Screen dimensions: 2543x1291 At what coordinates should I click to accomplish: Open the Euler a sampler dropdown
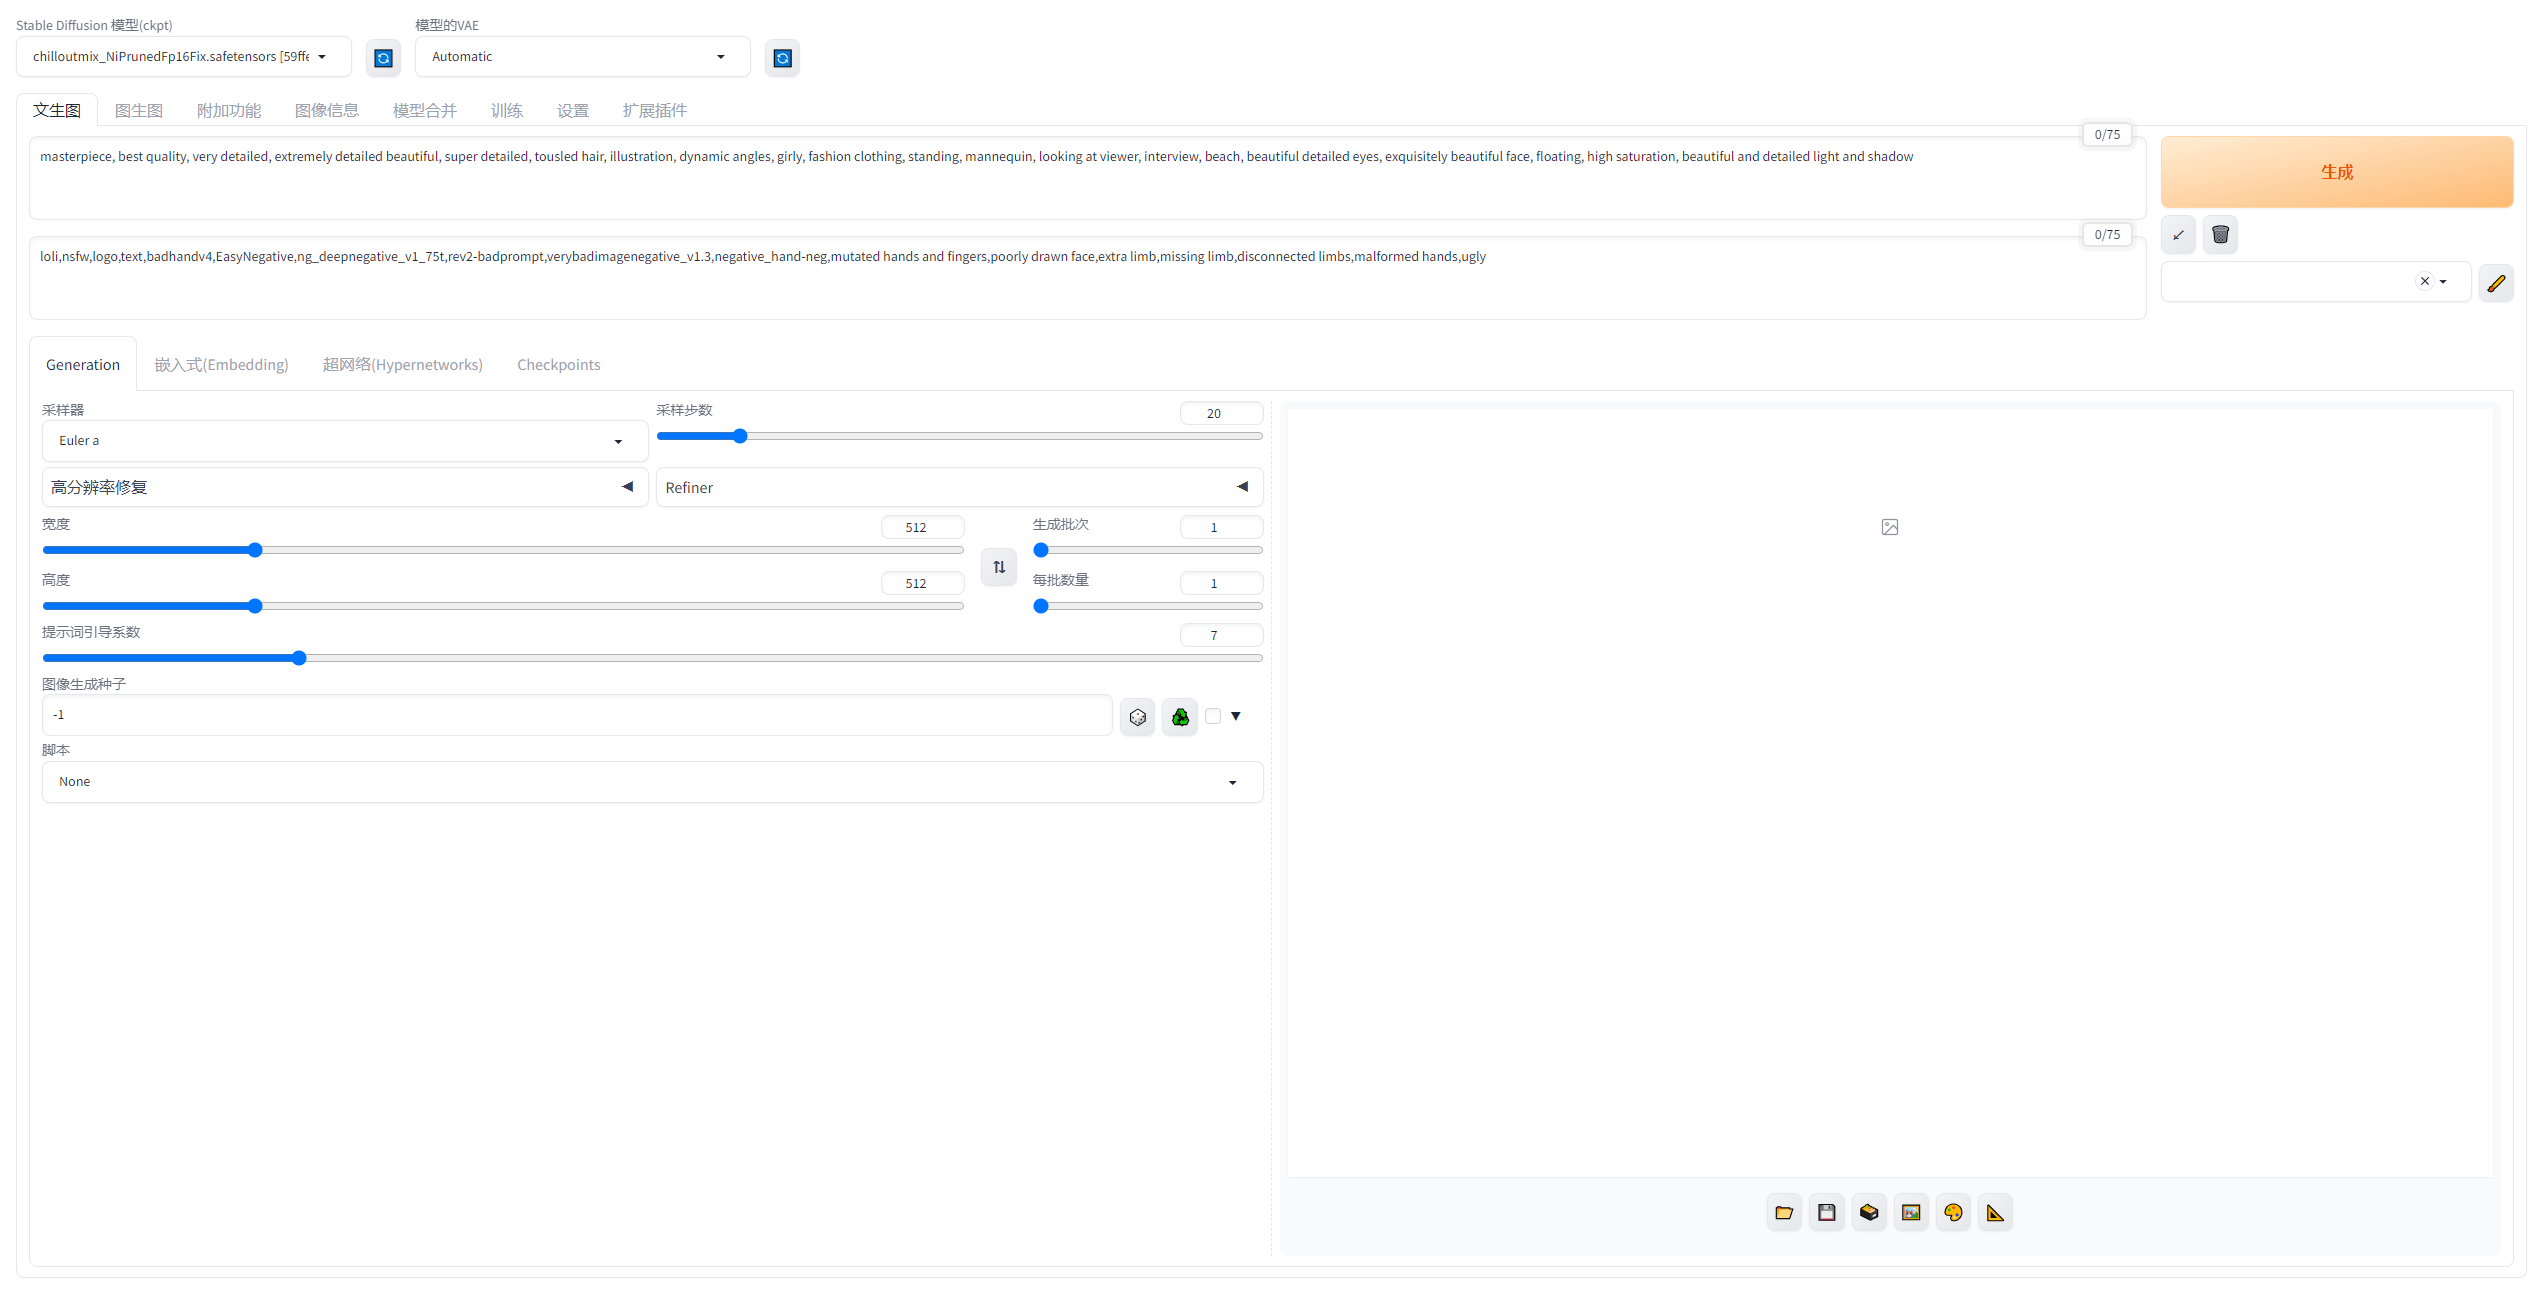[344, 441]
